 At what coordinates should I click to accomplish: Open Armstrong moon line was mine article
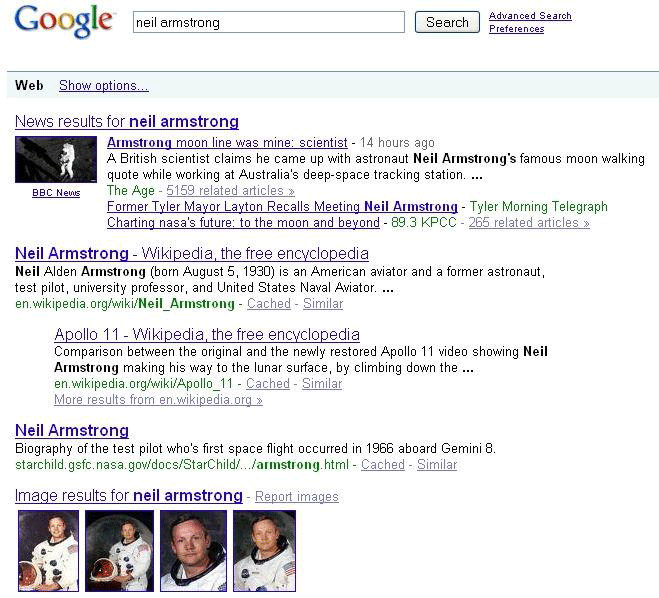coord(227,142)
